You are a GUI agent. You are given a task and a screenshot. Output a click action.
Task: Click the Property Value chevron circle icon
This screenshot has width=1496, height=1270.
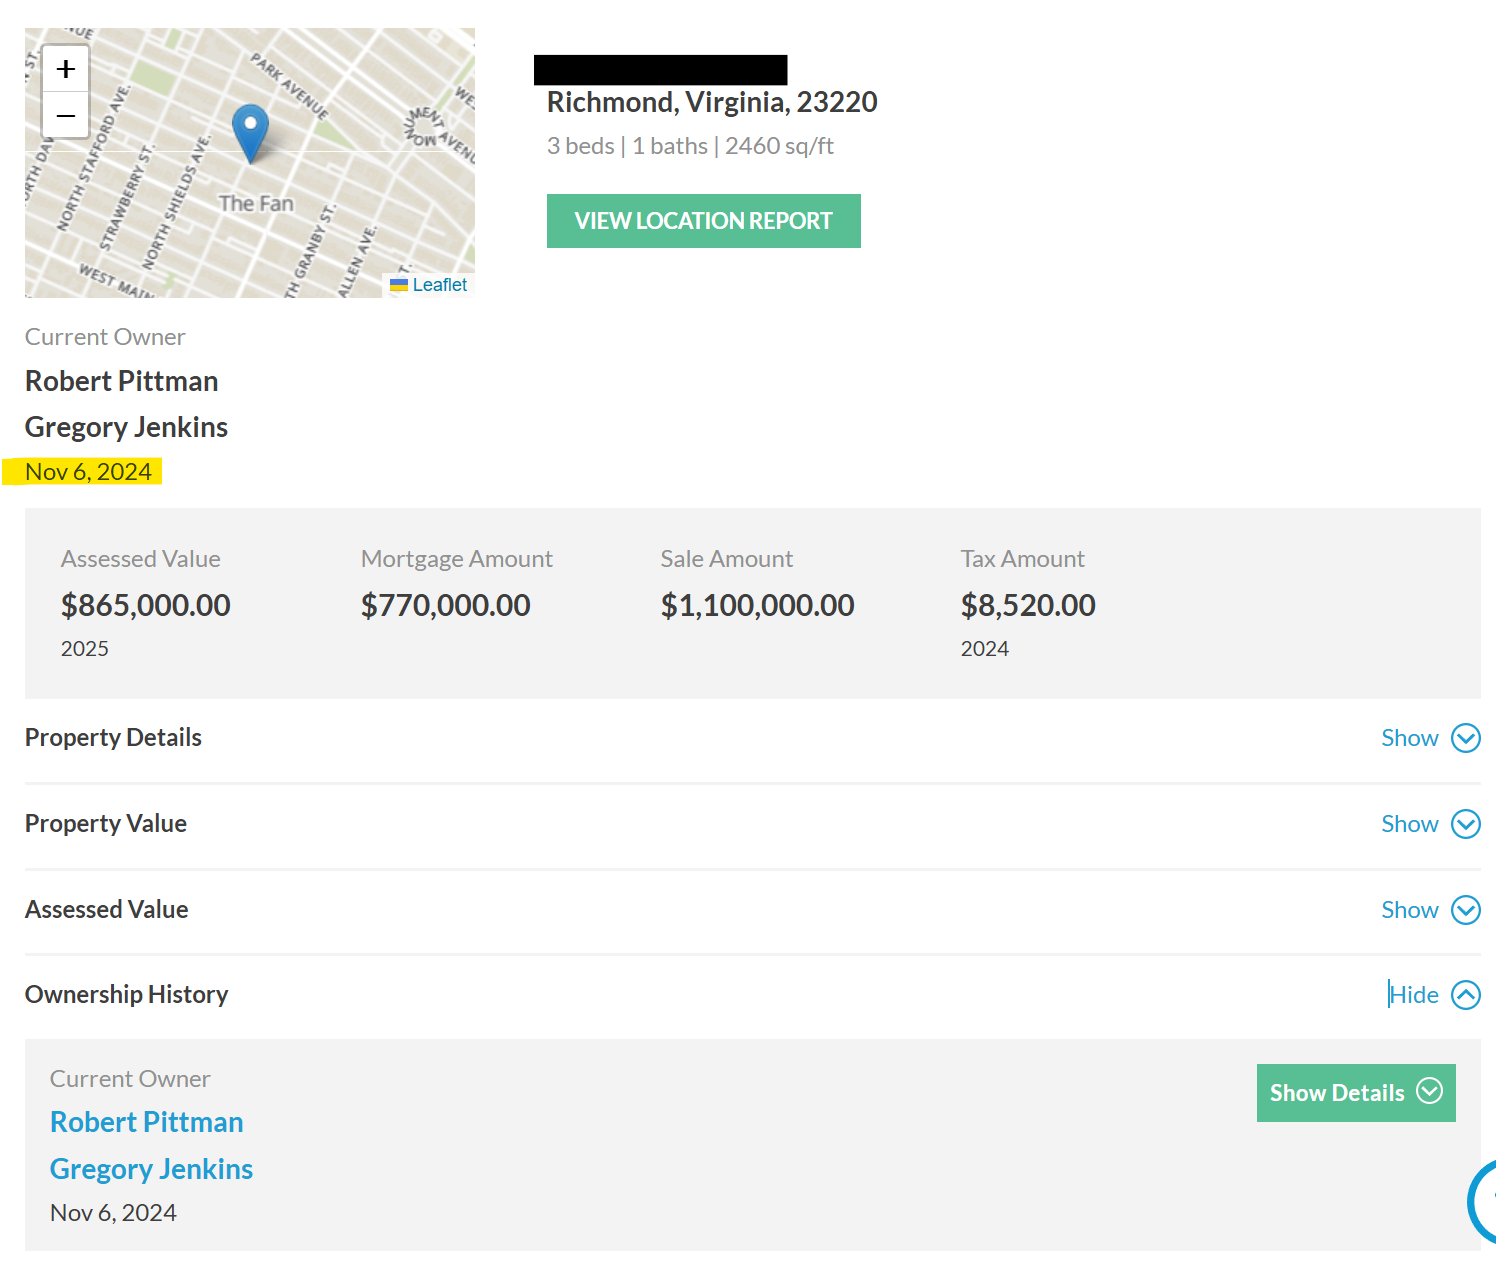click(x=1466, y=824)
